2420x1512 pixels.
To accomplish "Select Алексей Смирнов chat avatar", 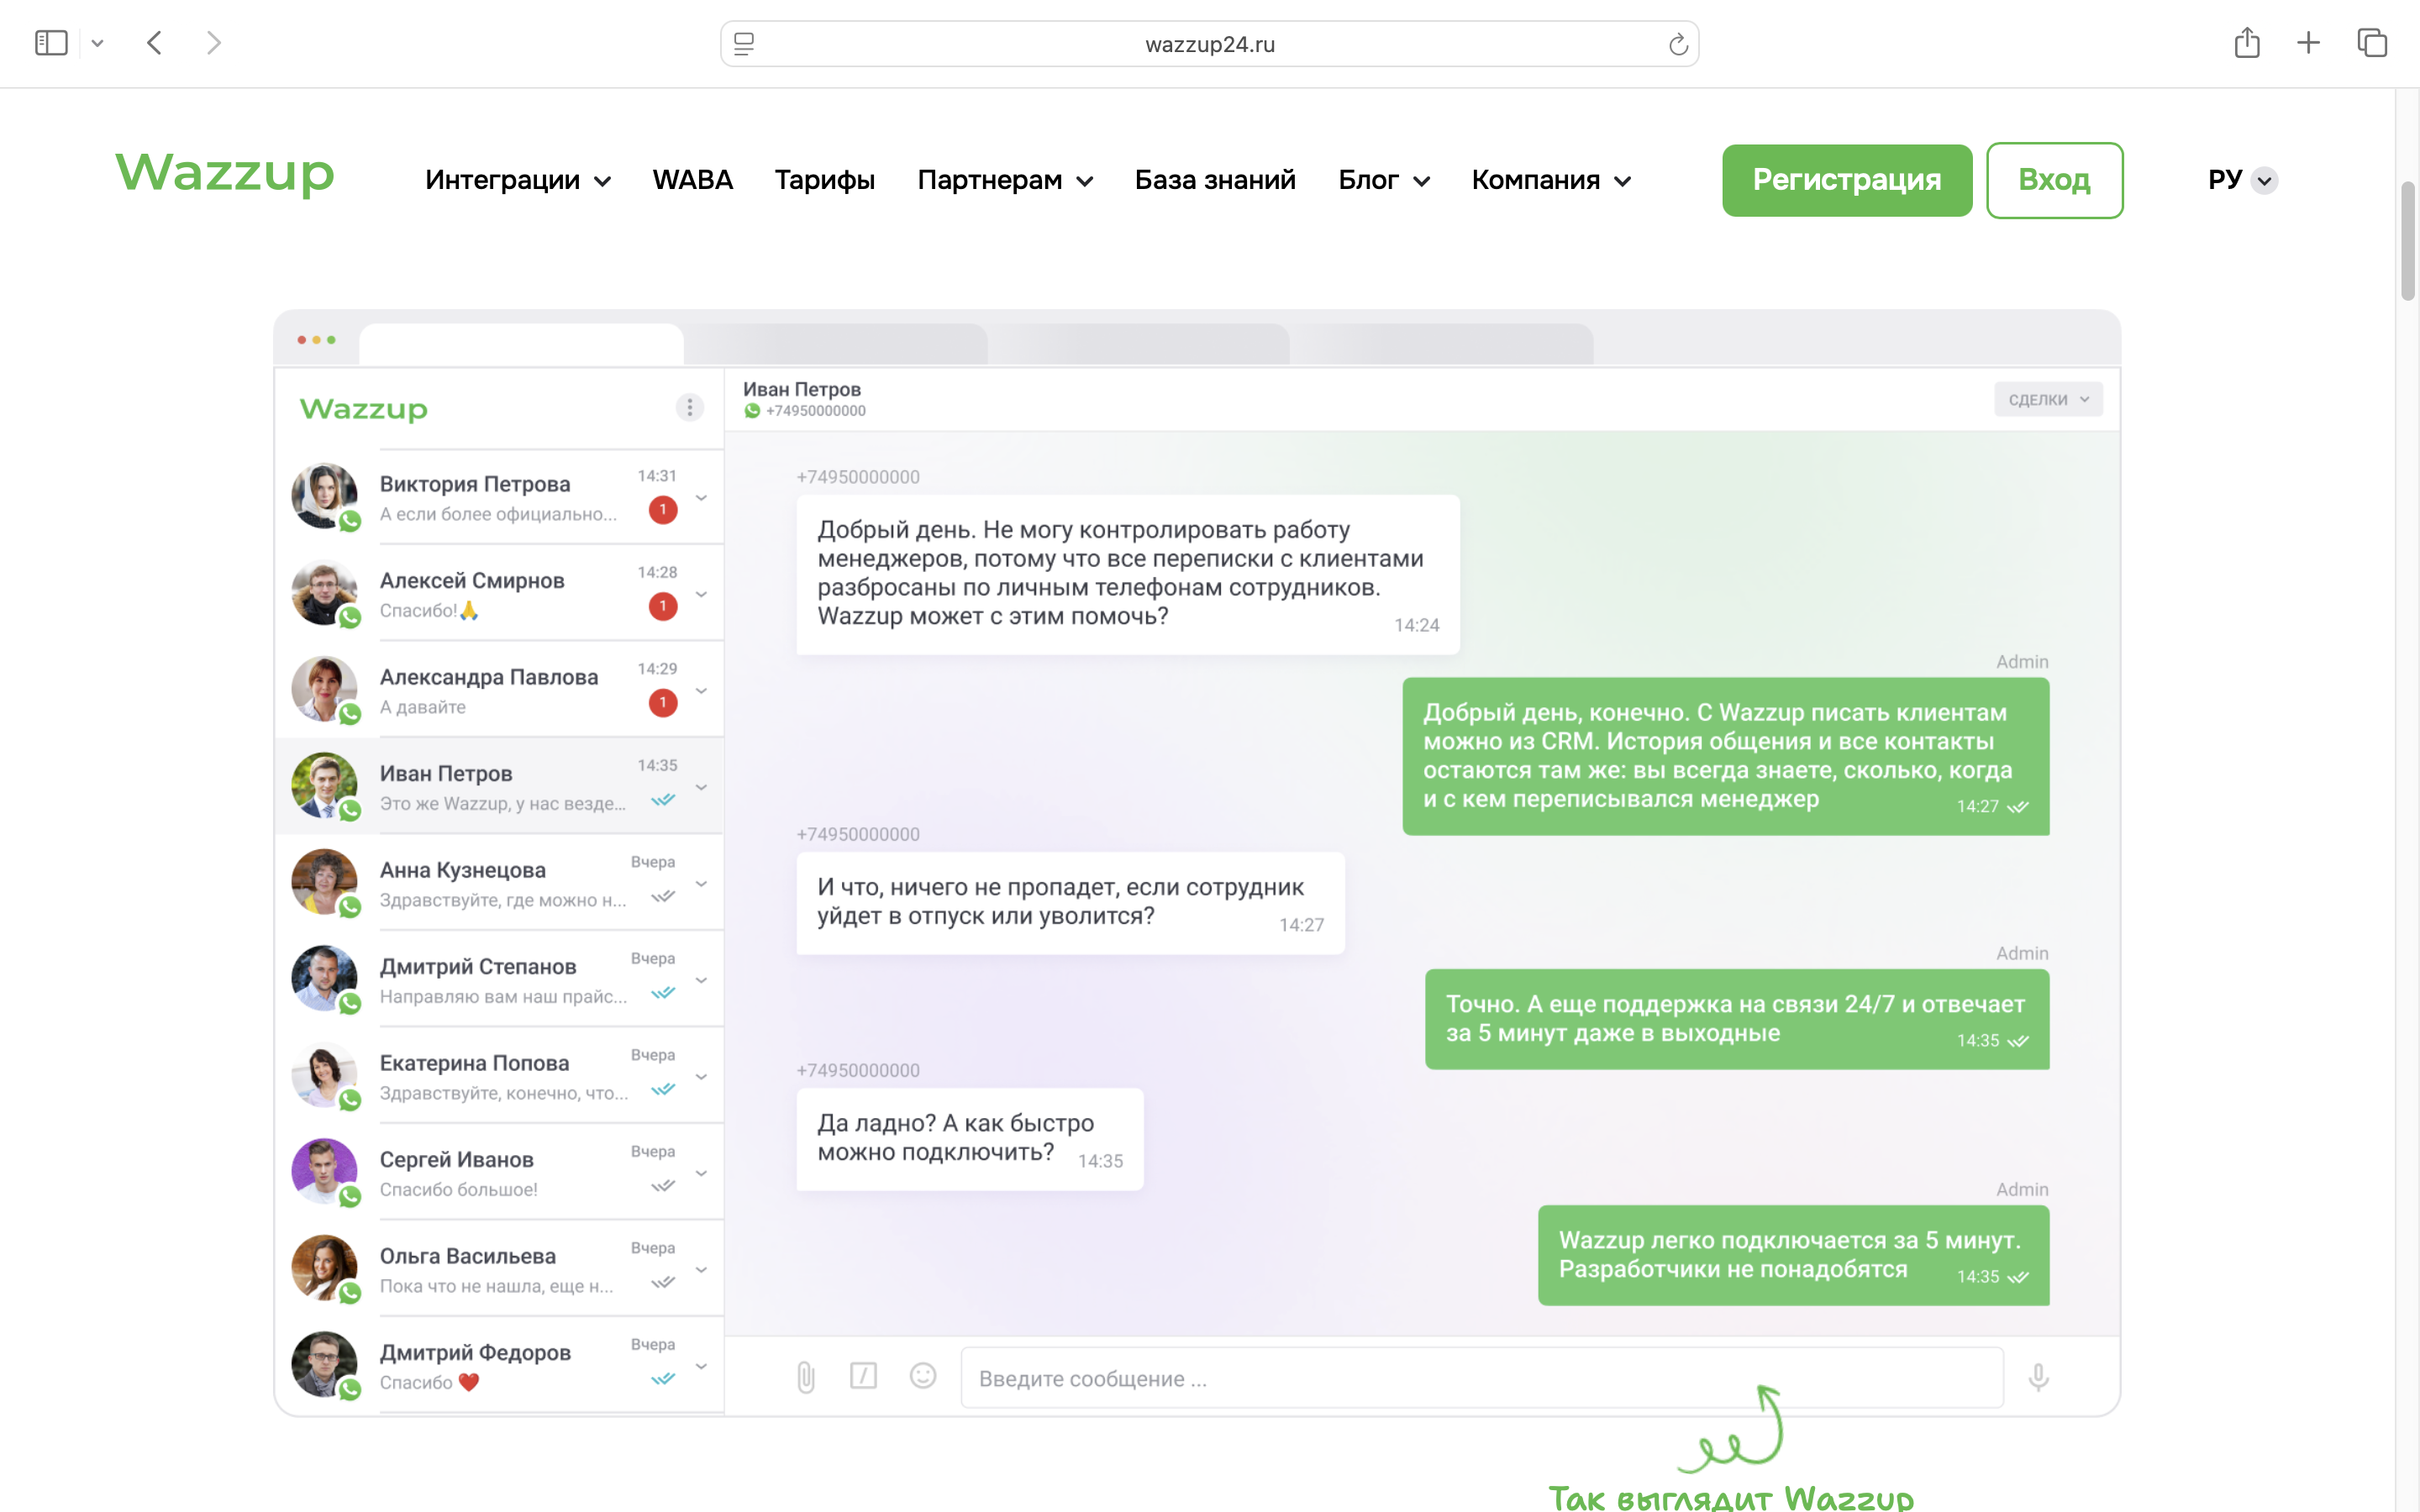I will [324, 593].
